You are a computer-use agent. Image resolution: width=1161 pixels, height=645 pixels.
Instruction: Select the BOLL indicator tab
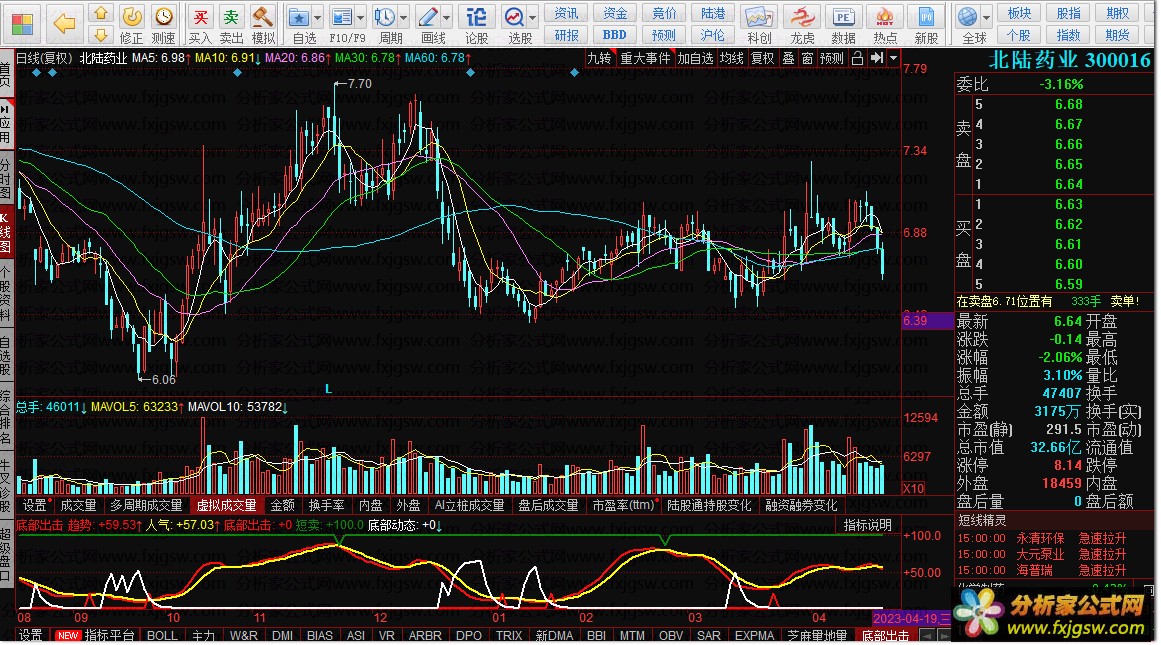click(x=162, y=635)
